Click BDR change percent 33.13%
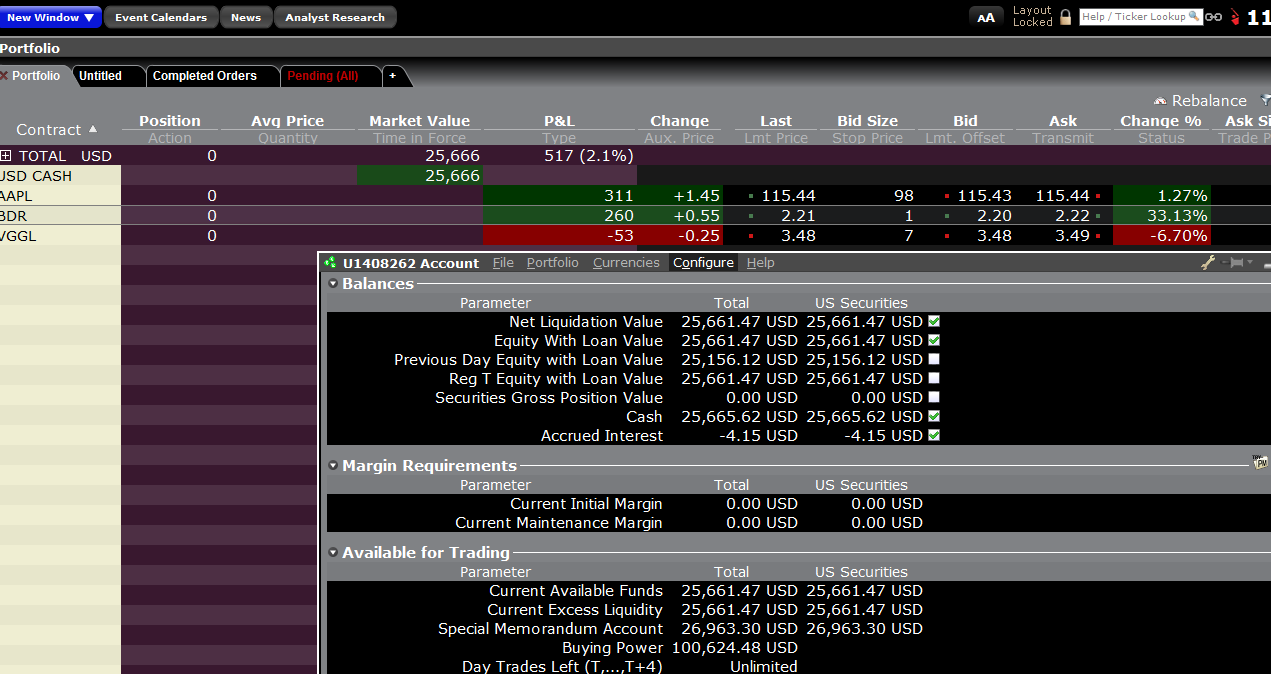Image resolution: width=1271 pixels, height=674 pixels. pyautogui.click(x=1175, y=216)
